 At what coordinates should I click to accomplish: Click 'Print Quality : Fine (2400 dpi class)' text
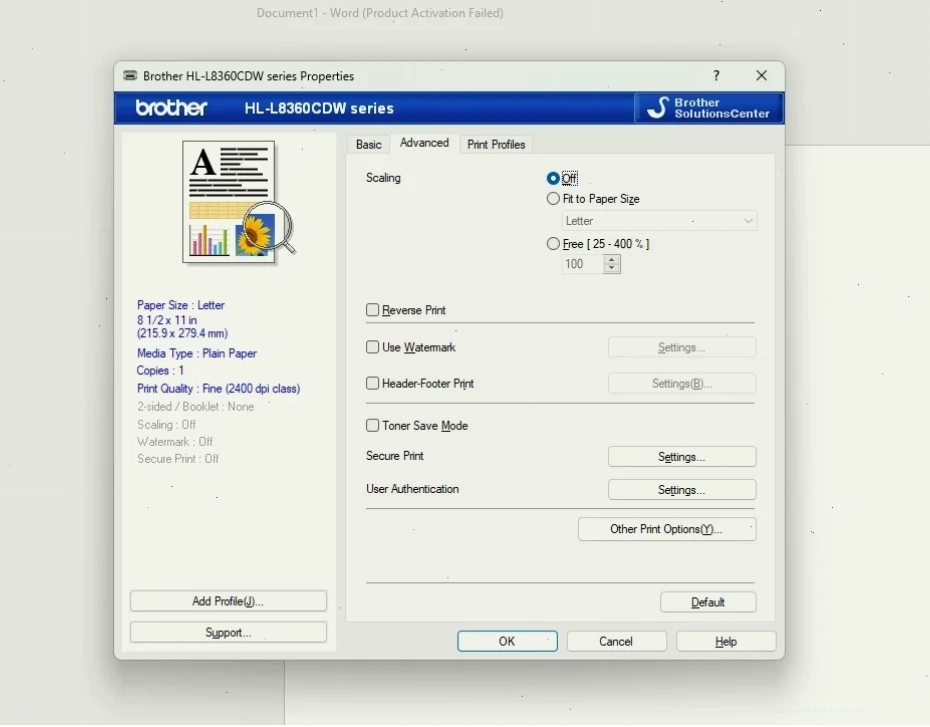218,388
